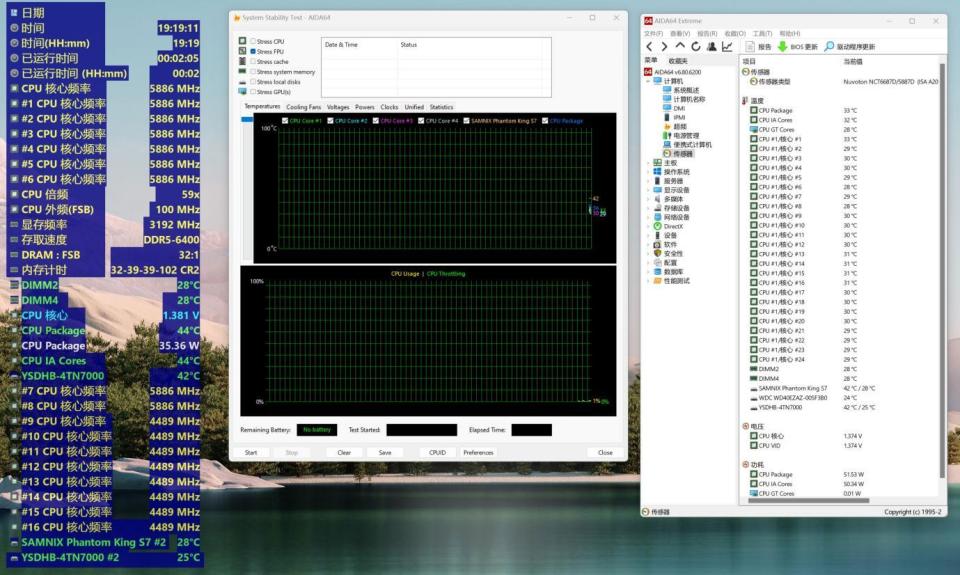Enable the Stress CPU checkbox
This screenshot has width=960, height=575.
pyautogui.click(x=253, y=42)
